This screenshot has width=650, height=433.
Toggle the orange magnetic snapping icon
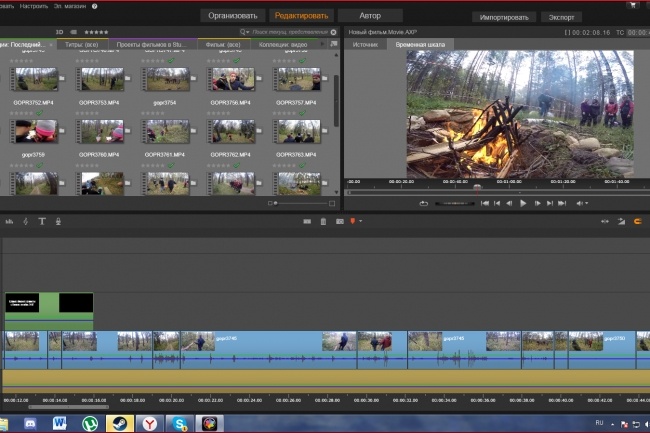(x=638, y=222)
